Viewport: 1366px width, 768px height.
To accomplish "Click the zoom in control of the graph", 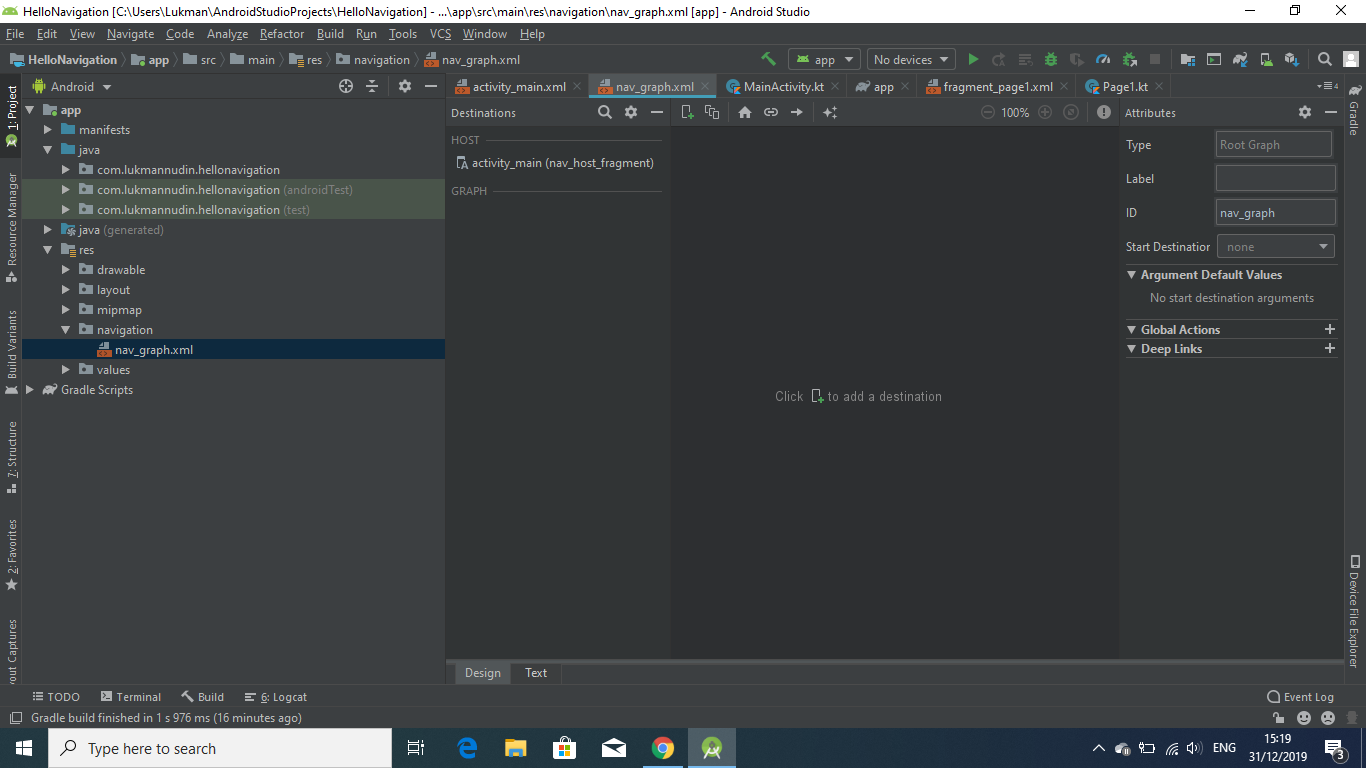I will [x=1046, y=112].
